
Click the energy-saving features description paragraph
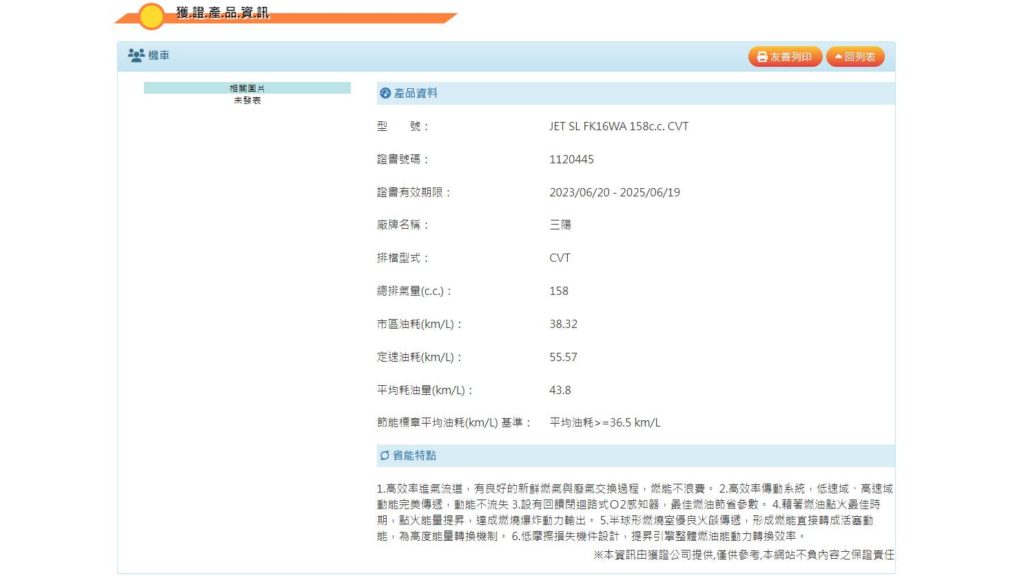point(635,513)
